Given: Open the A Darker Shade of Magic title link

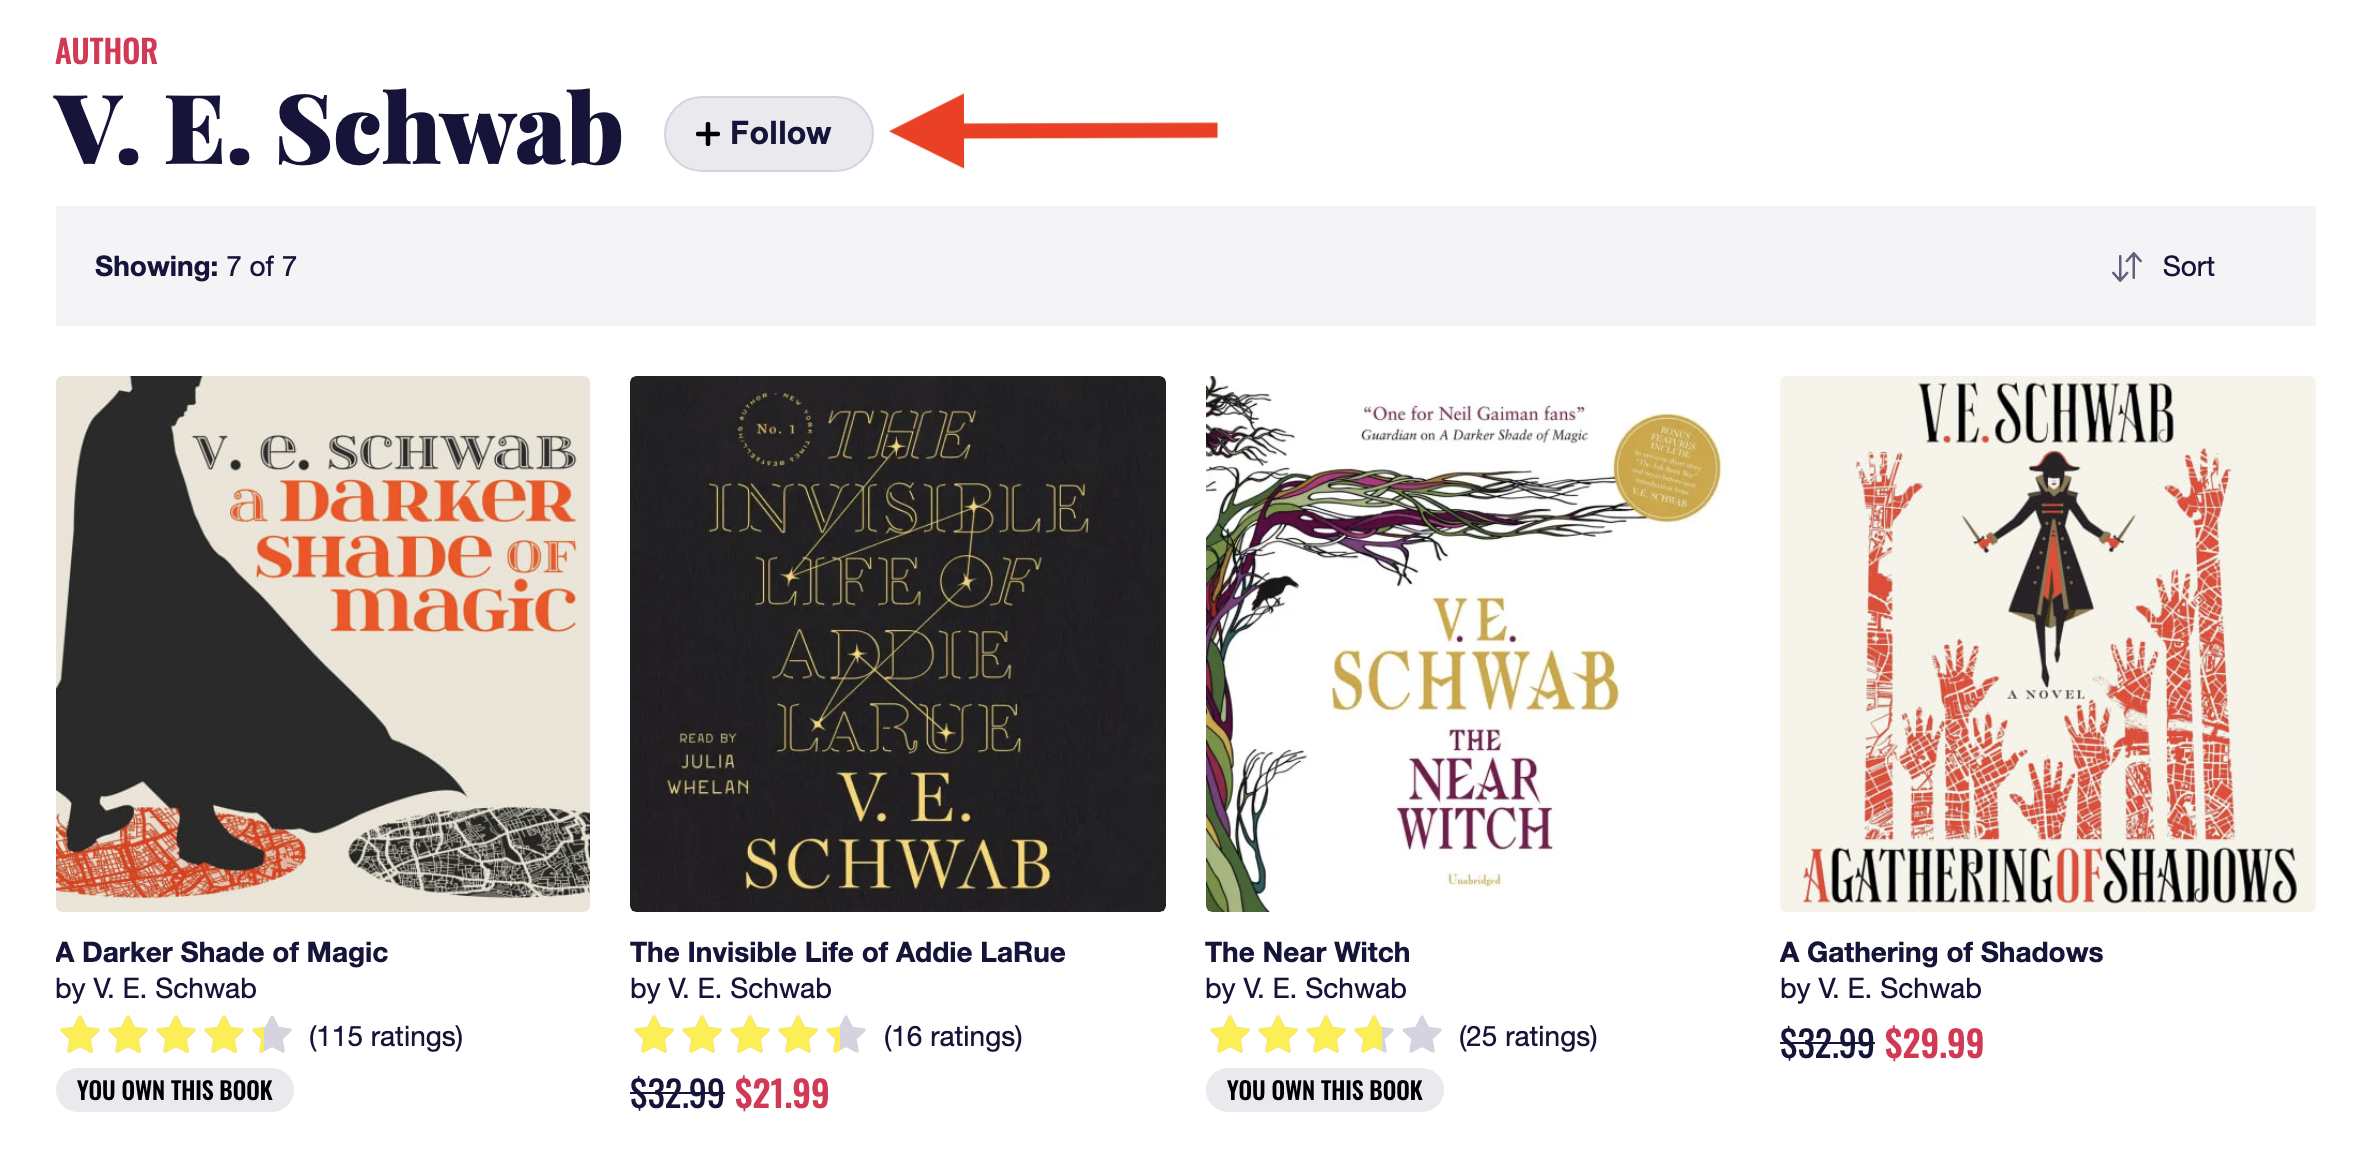Looking at the screenshot, I should [221, 952].
